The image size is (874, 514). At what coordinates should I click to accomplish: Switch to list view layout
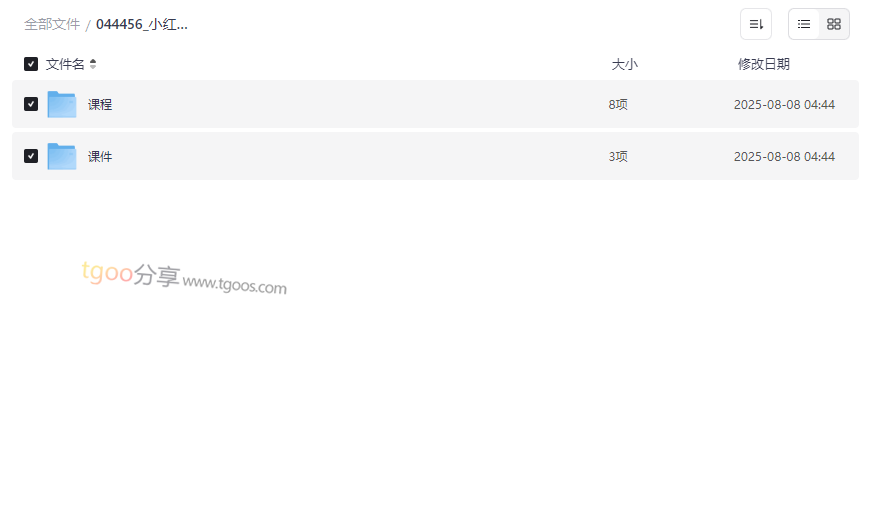coord(804,24)
